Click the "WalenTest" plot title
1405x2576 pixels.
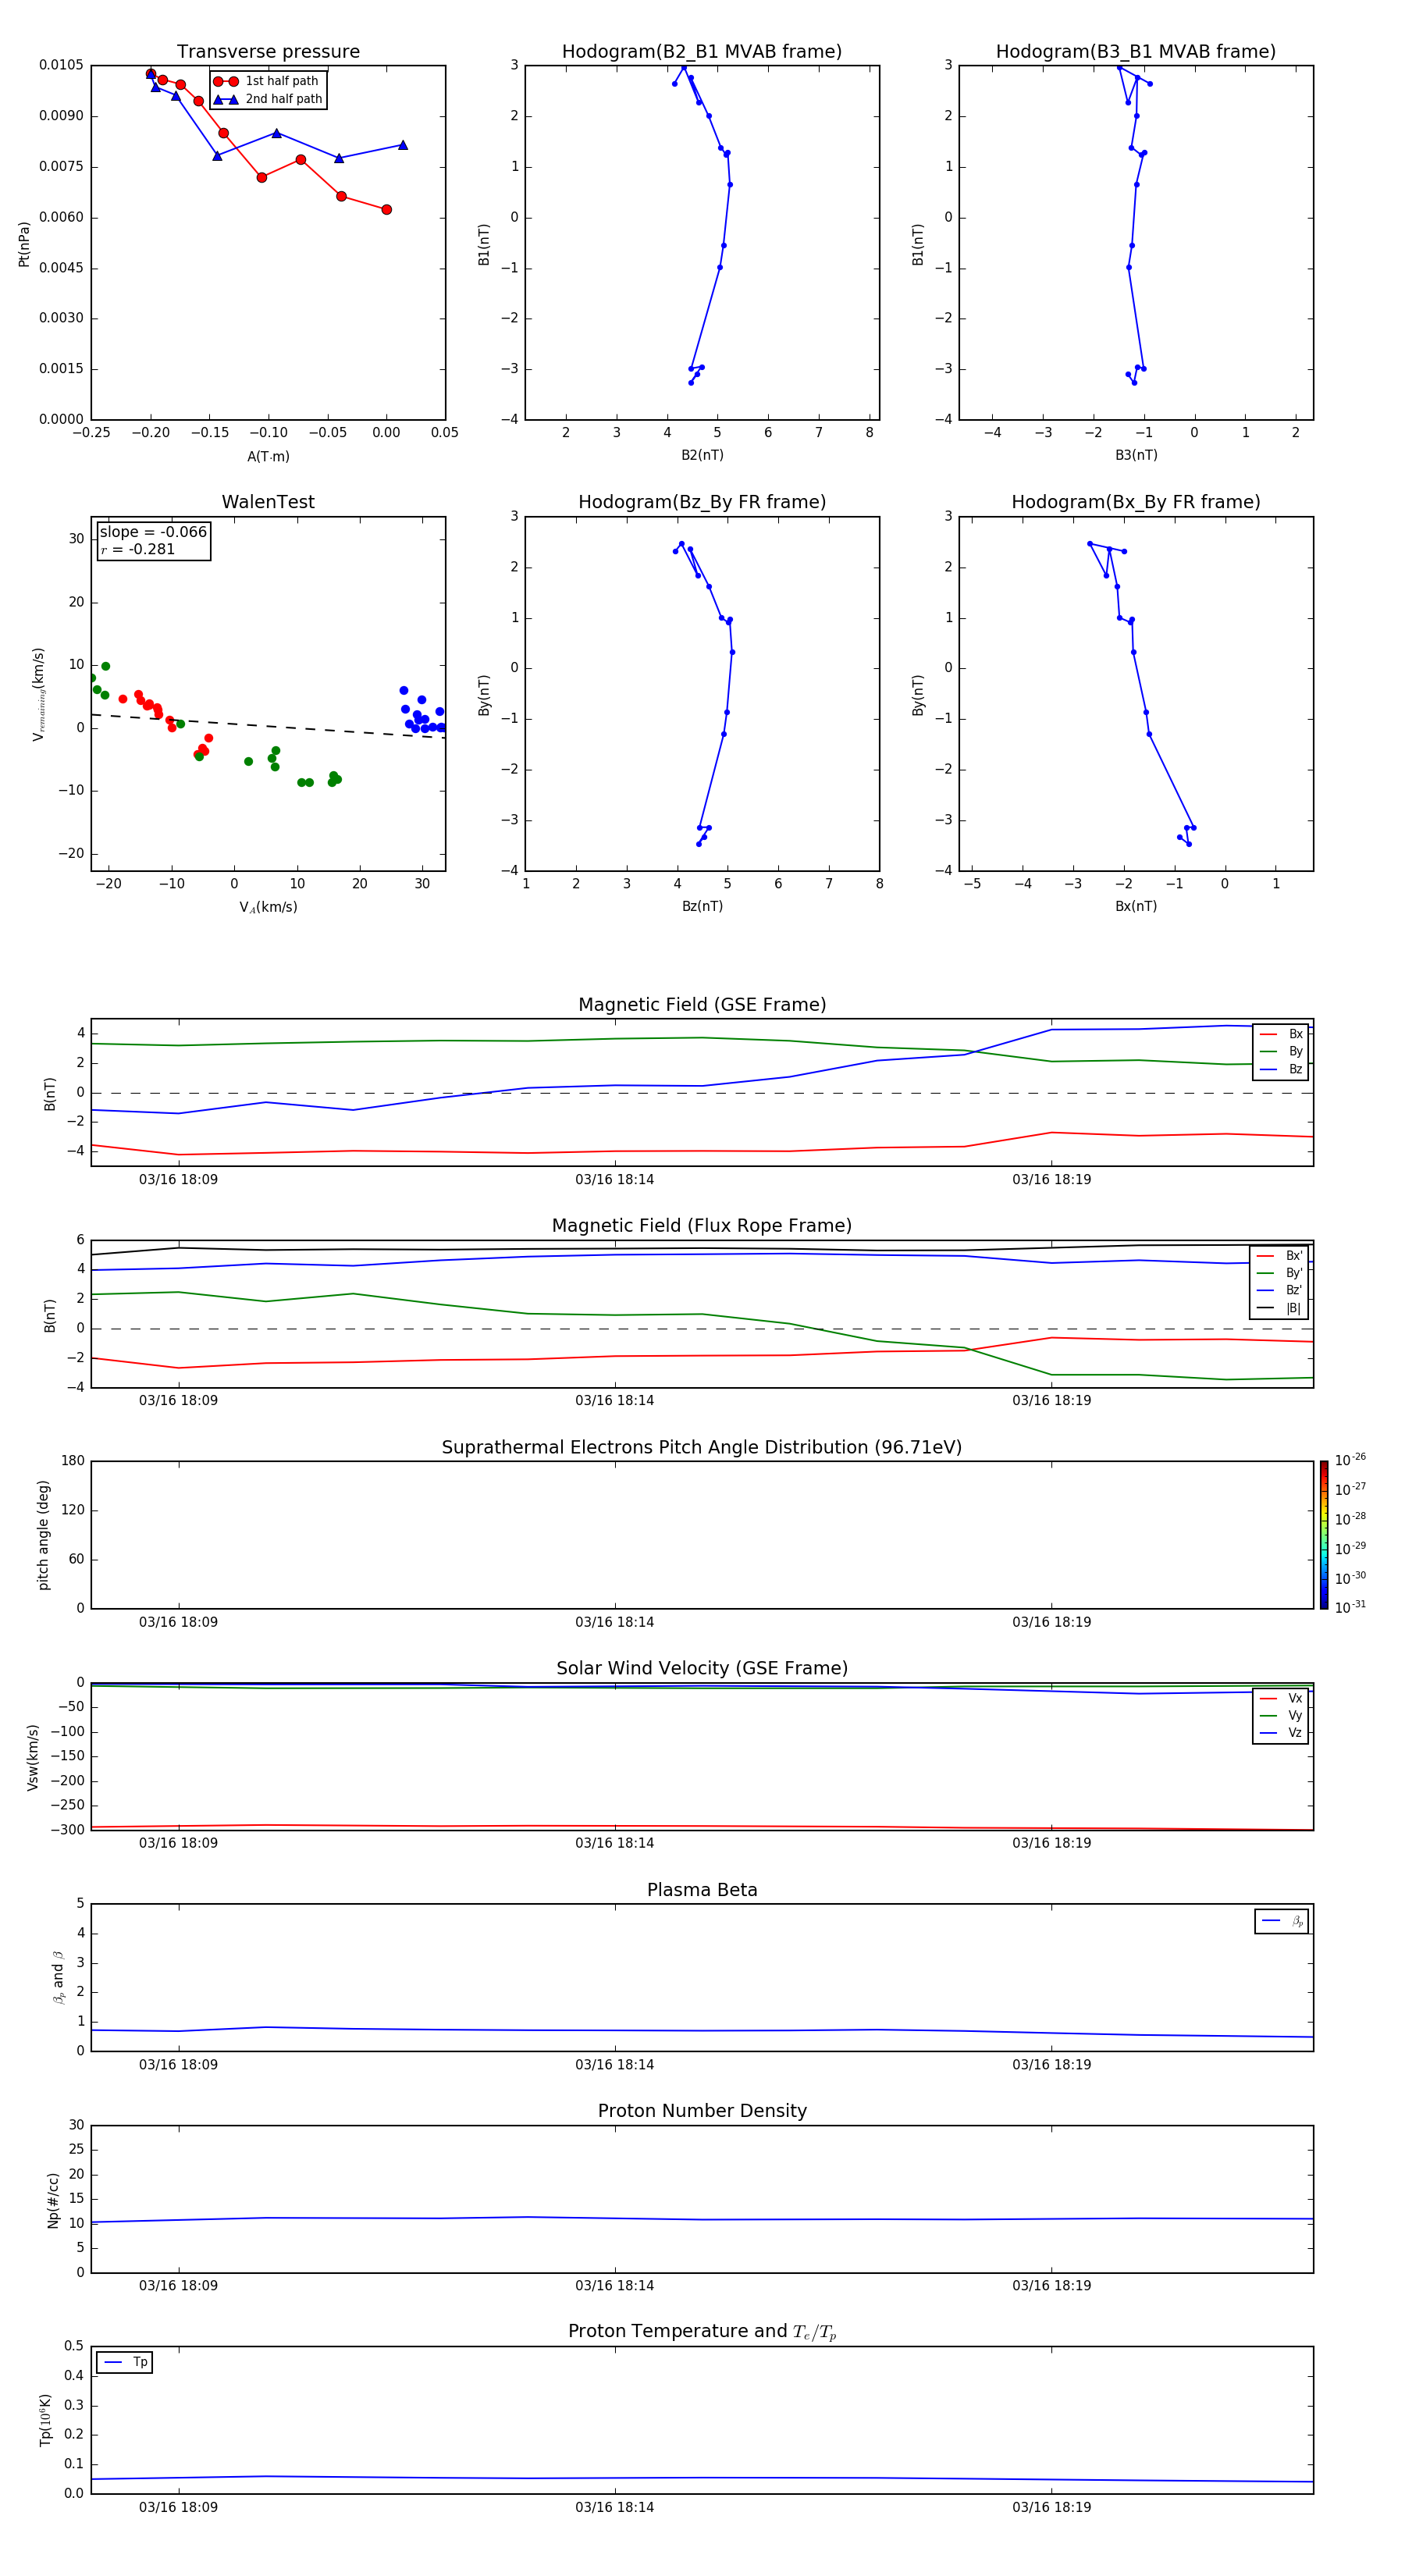coord(268,502)
